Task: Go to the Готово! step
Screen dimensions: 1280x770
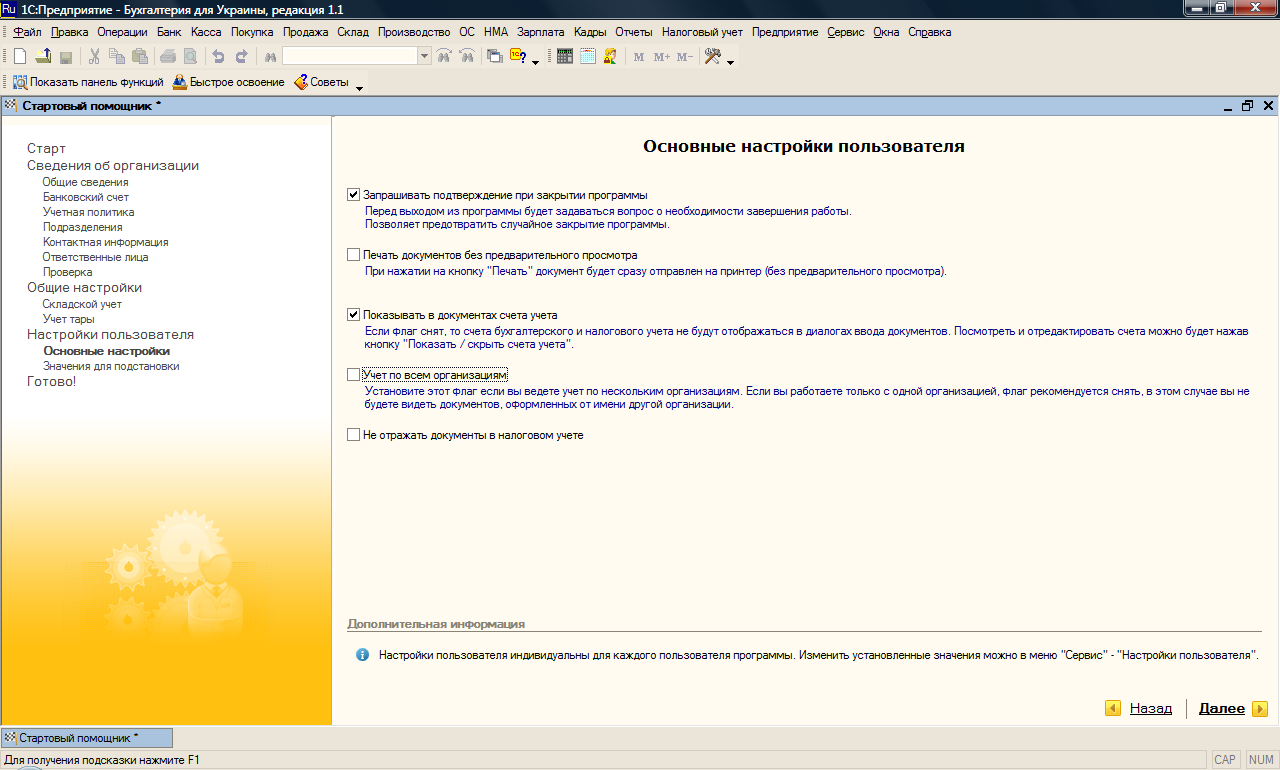Action: pyautogui.click(x=51, y=382)
